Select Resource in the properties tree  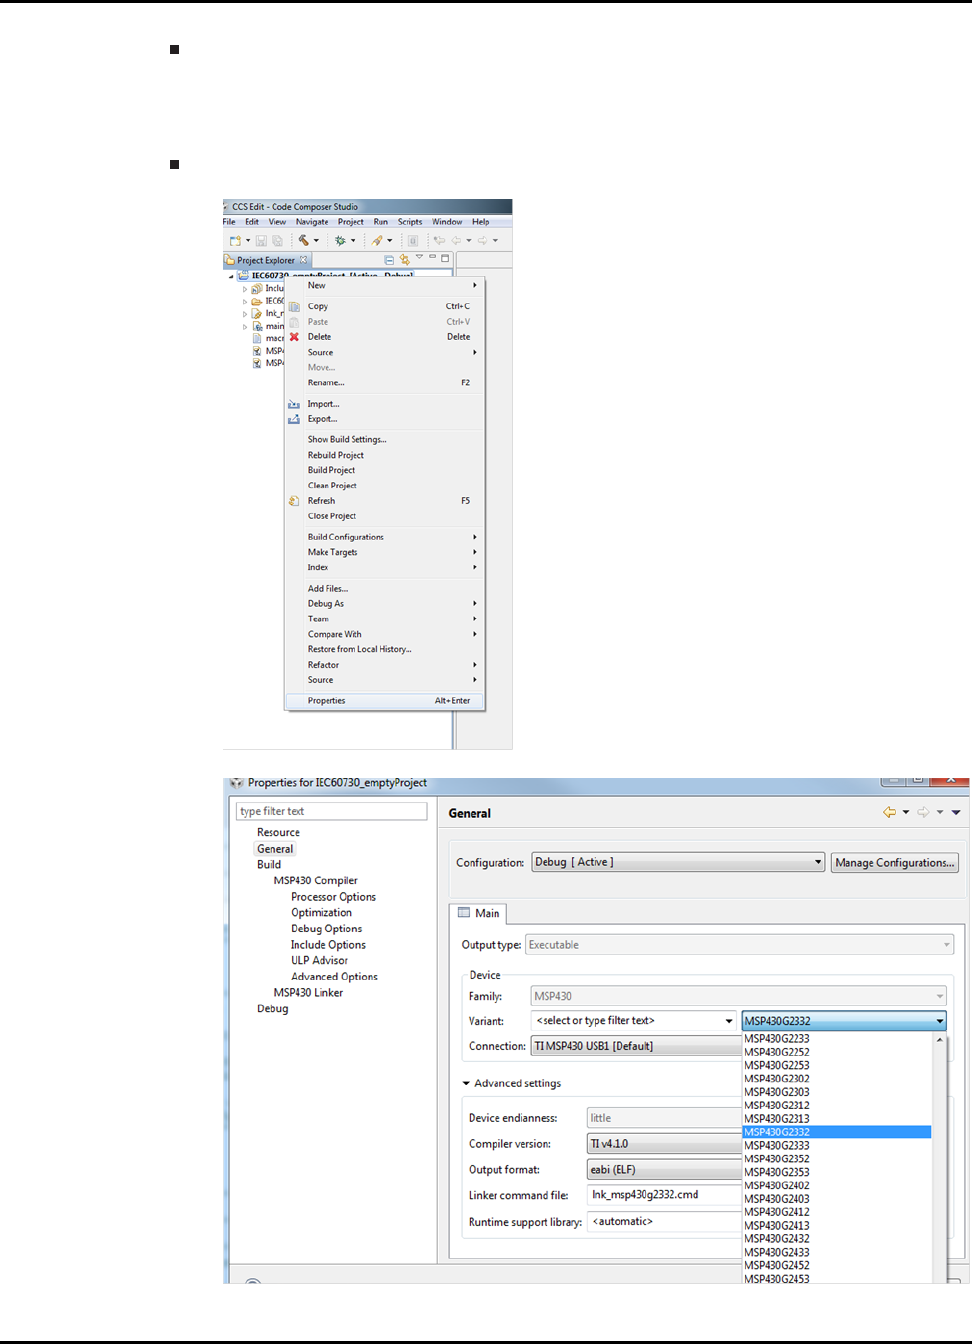(278, 832)
